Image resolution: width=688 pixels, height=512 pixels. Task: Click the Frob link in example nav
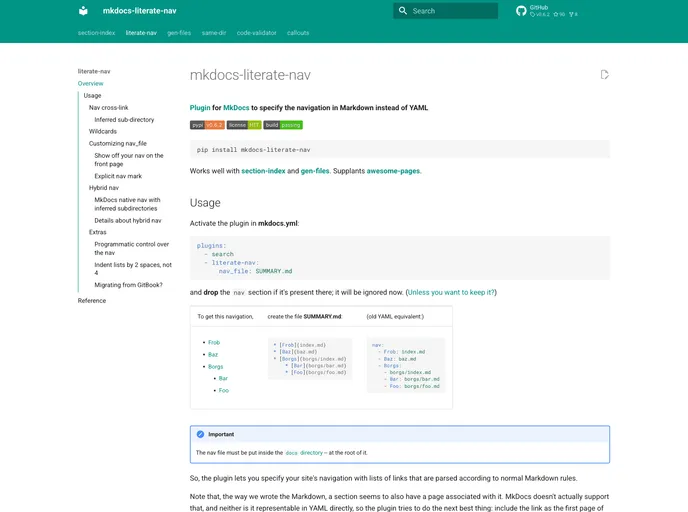coord(214,342)
